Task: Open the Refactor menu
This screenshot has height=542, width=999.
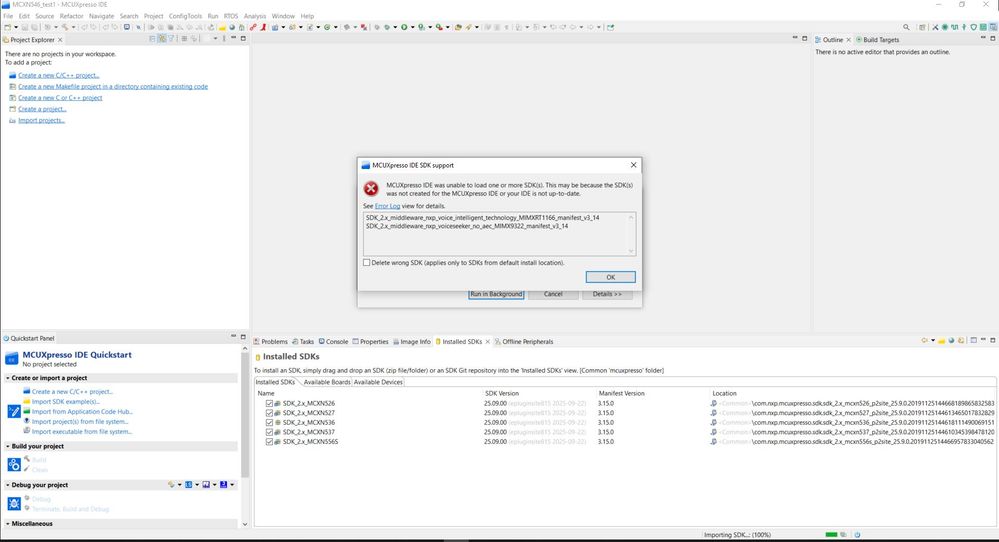Action: (x=71, y=16)
